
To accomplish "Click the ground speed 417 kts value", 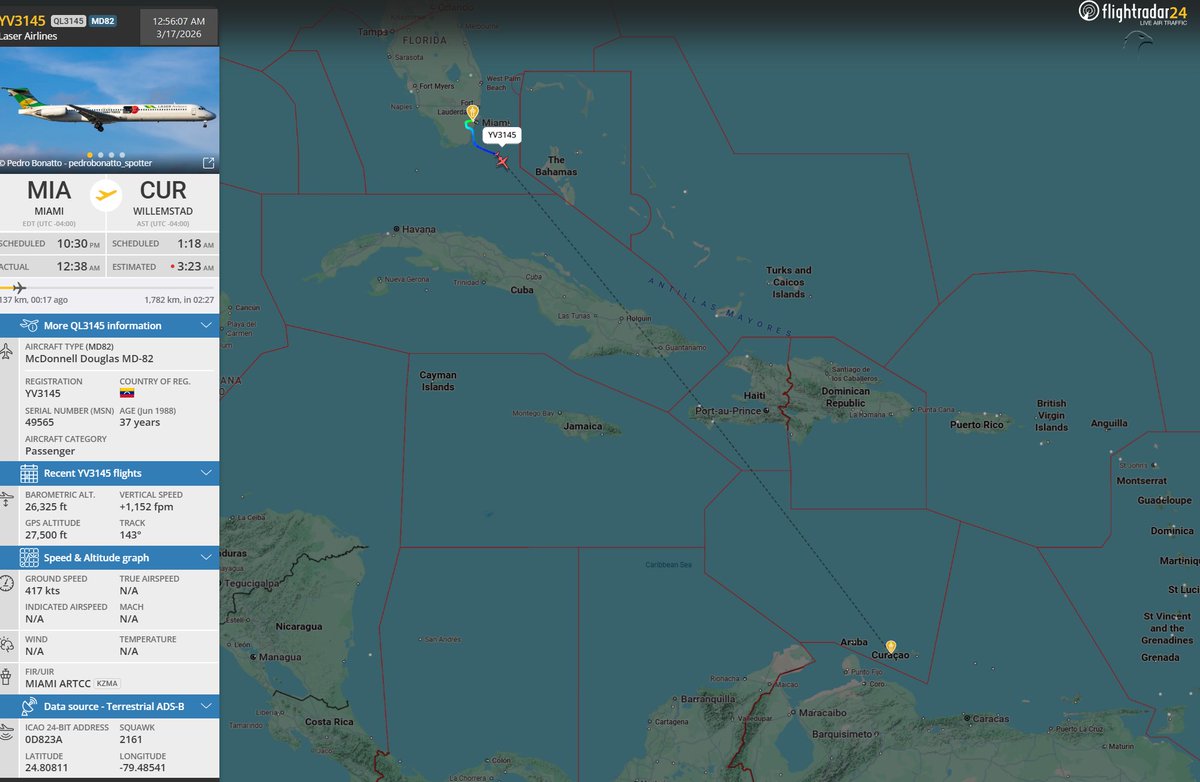I will [x=43, y=591].
